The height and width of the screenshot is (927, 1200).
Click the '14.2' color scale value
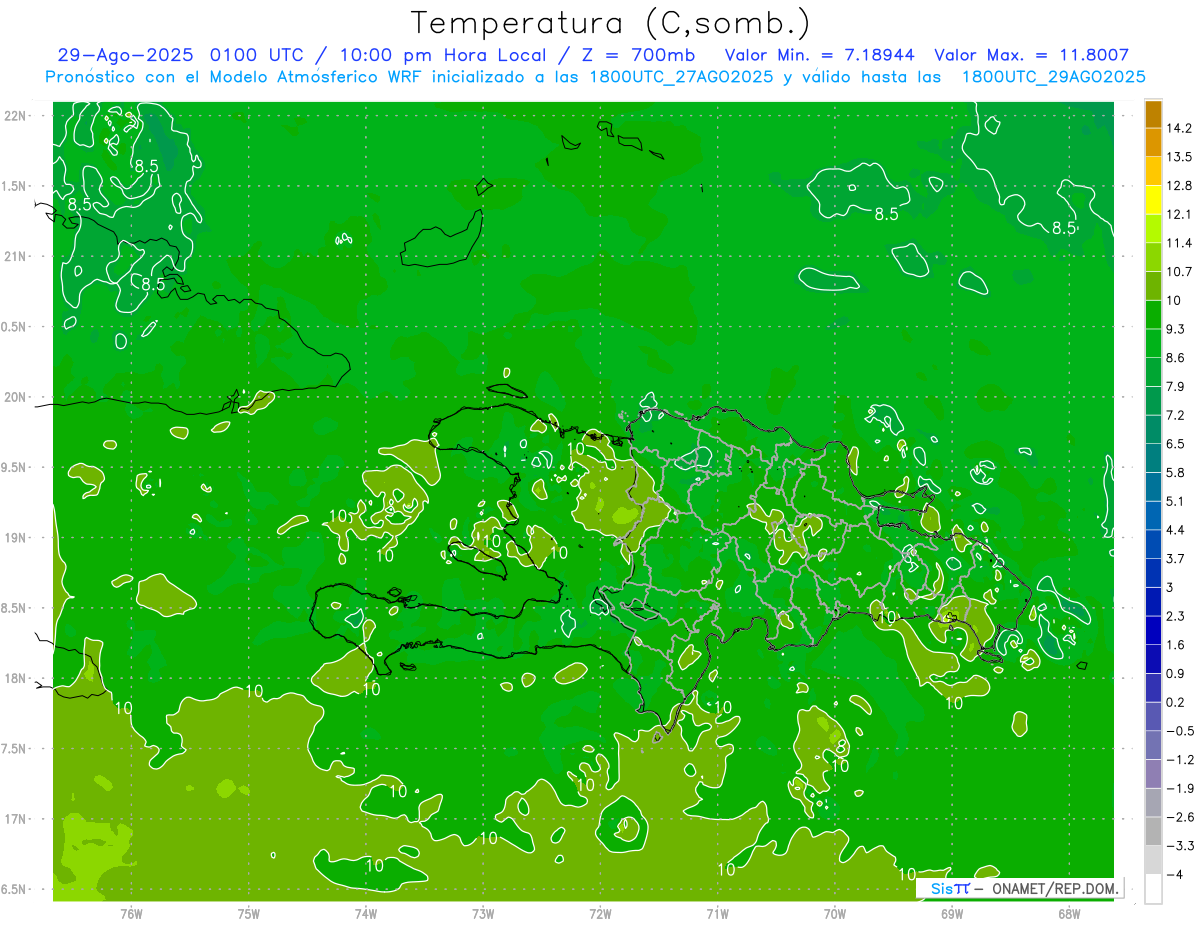[1179, 129]
